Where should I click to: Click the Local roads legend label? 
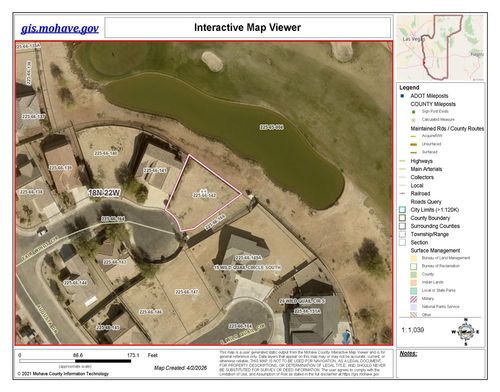pos(417,185)
